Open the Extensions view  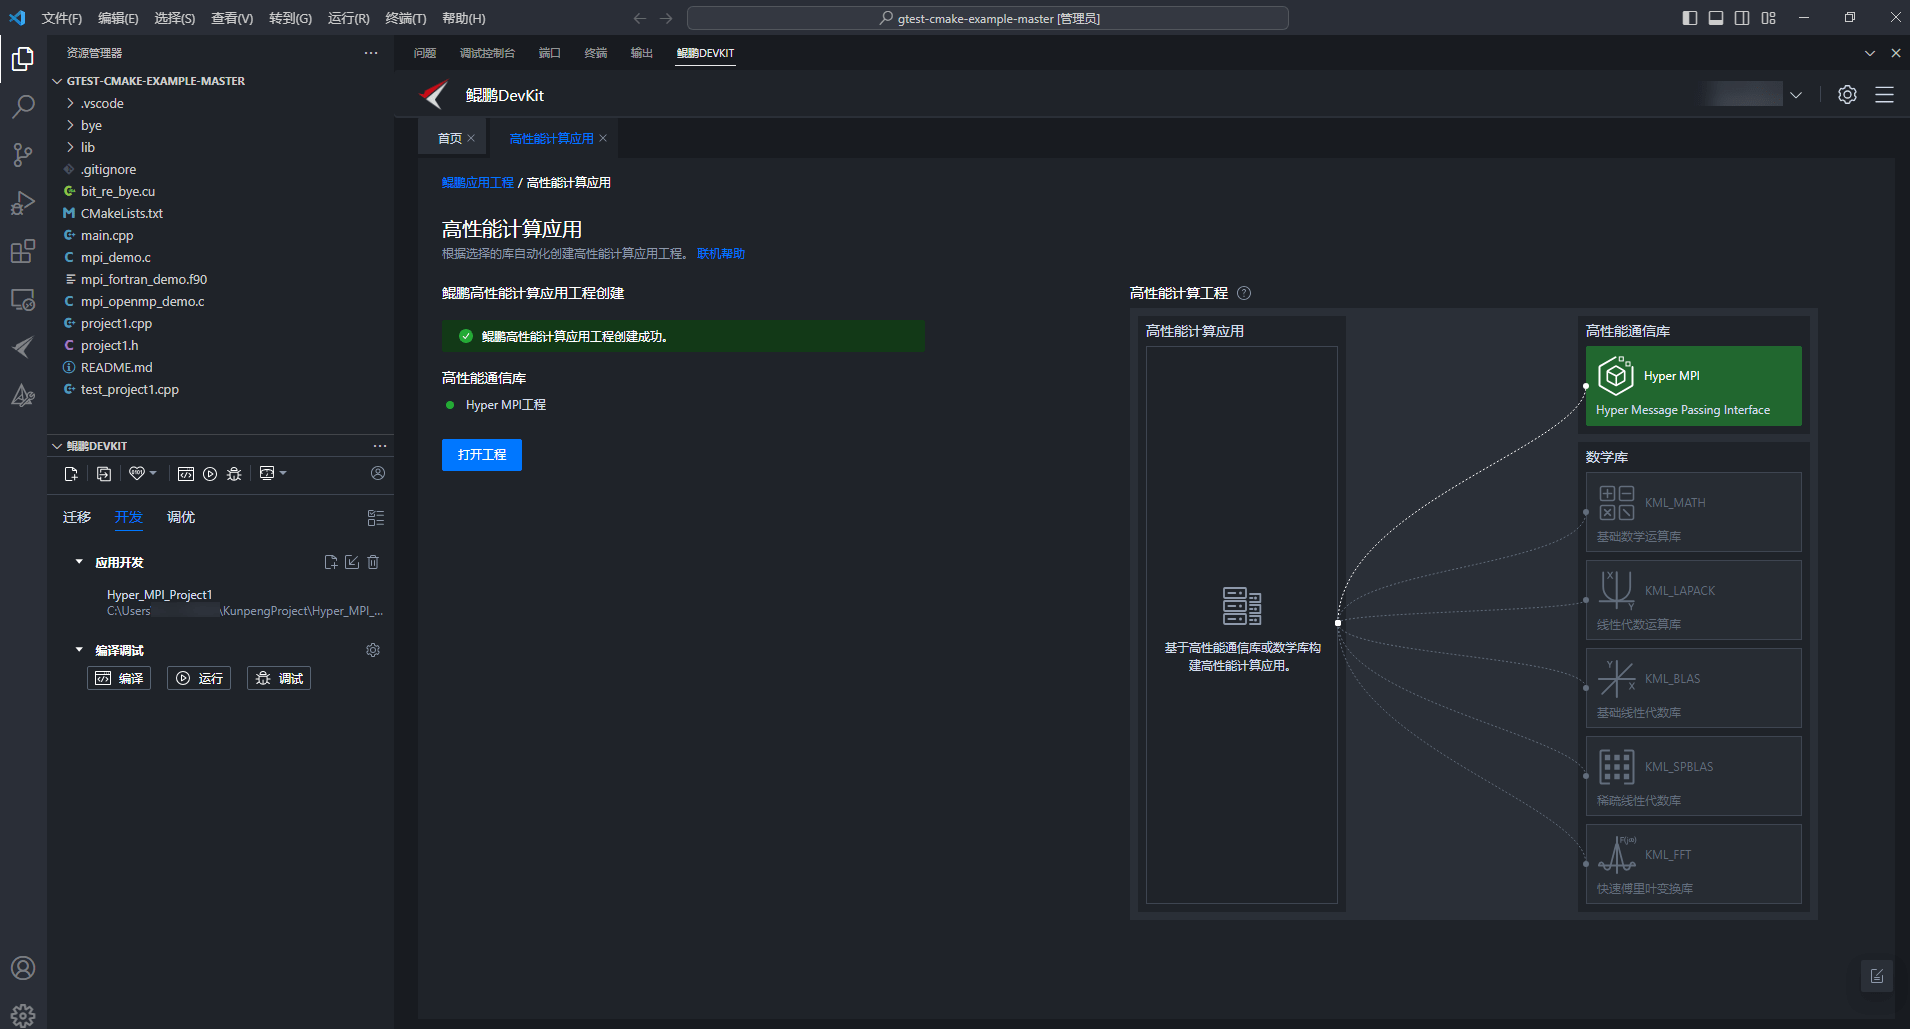click(x=23, y=251)
